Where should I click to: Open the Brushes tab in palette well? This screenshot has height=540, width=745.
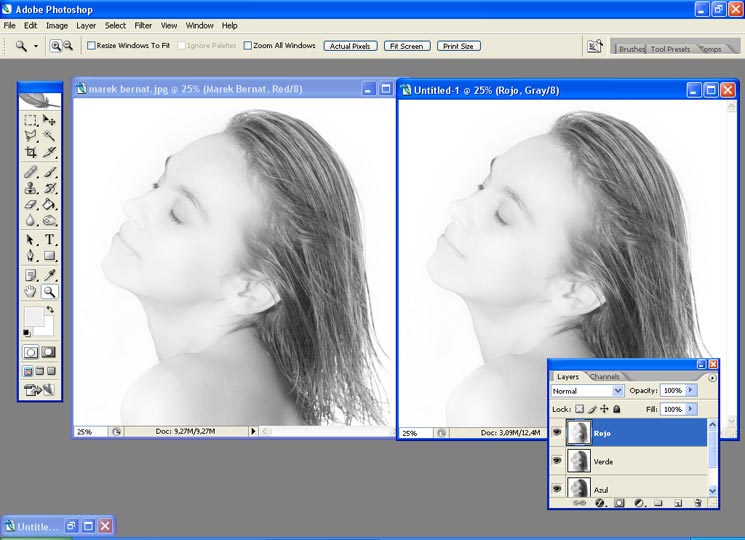click(x=631, y=49)
